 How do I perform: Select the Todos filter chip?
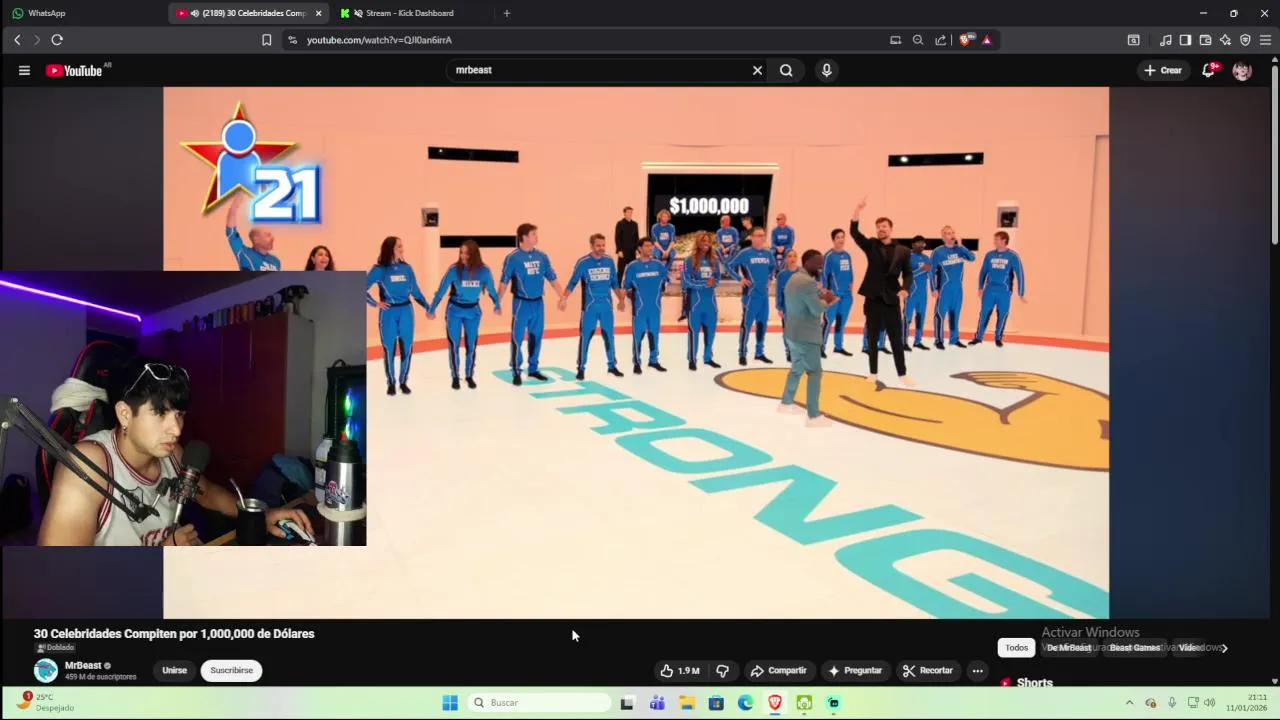point(1016,647)
